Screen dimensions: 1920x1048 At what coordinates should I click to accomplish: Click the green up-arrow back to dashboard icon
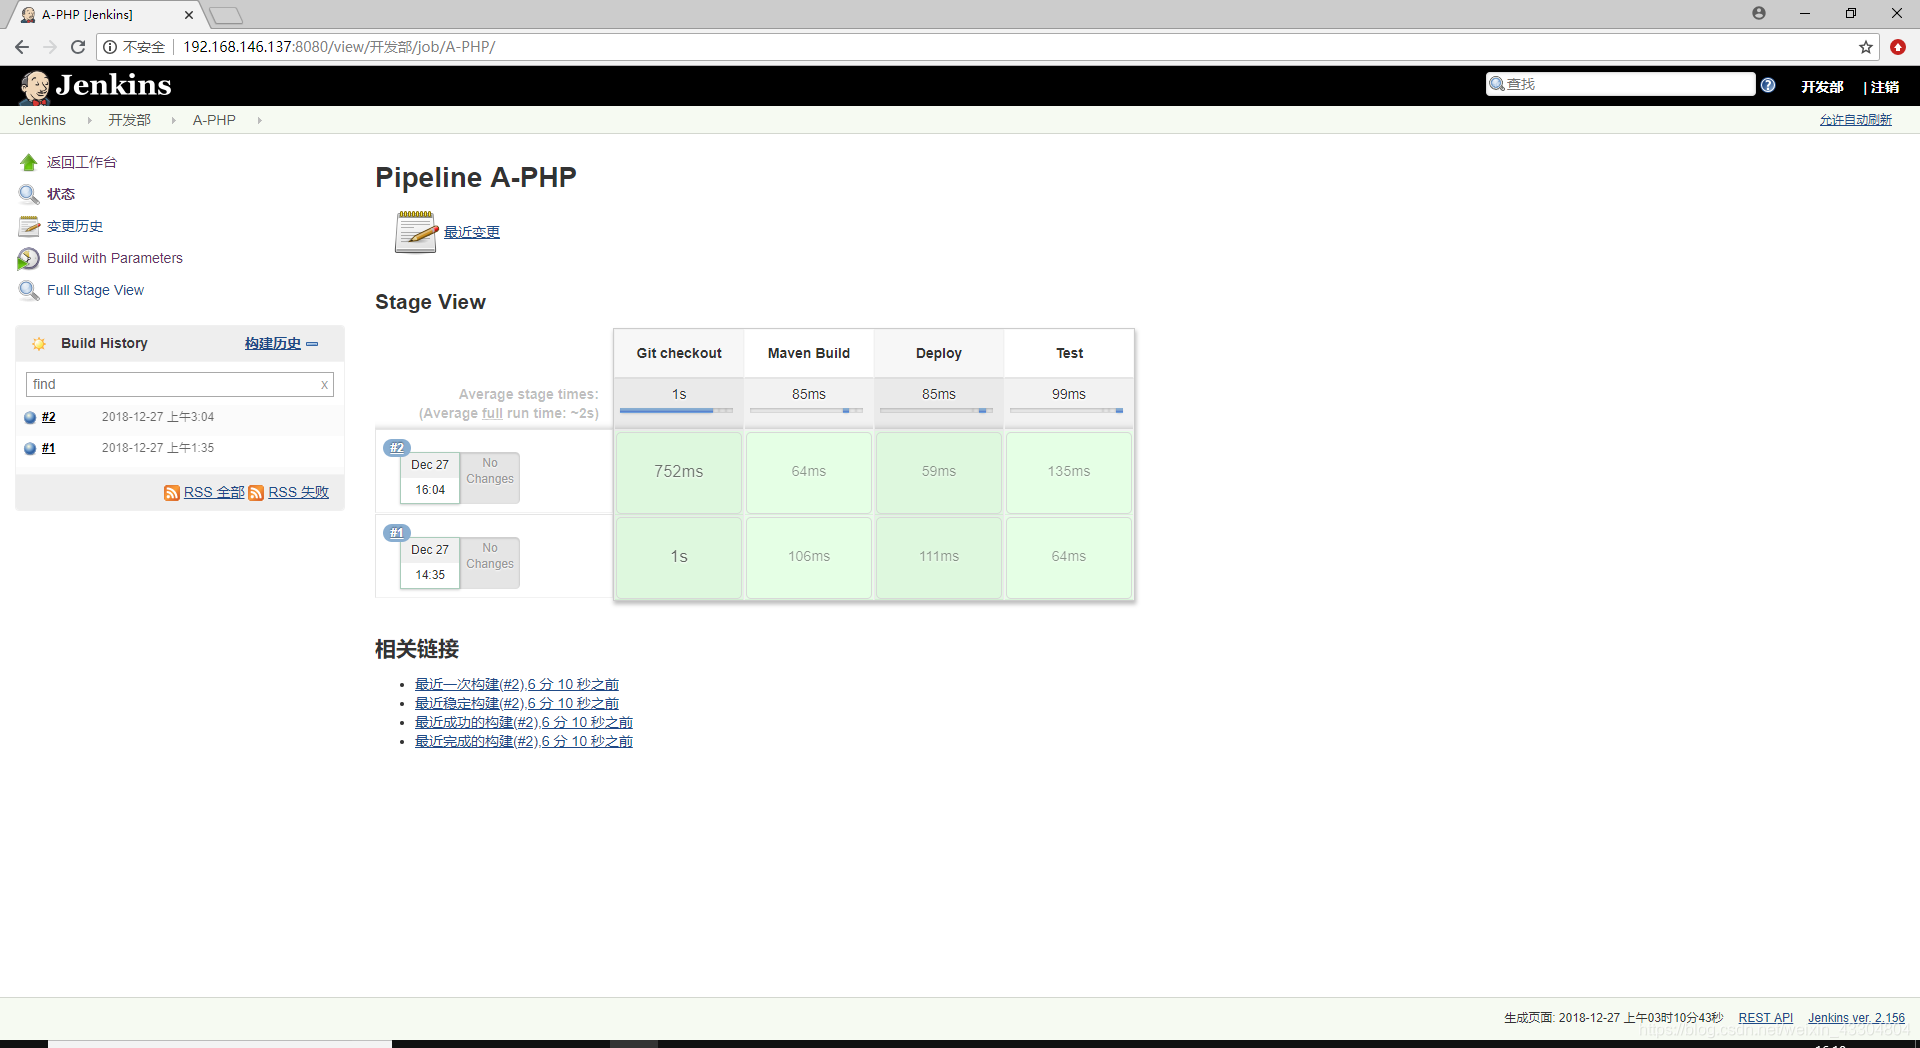[29, 162]
